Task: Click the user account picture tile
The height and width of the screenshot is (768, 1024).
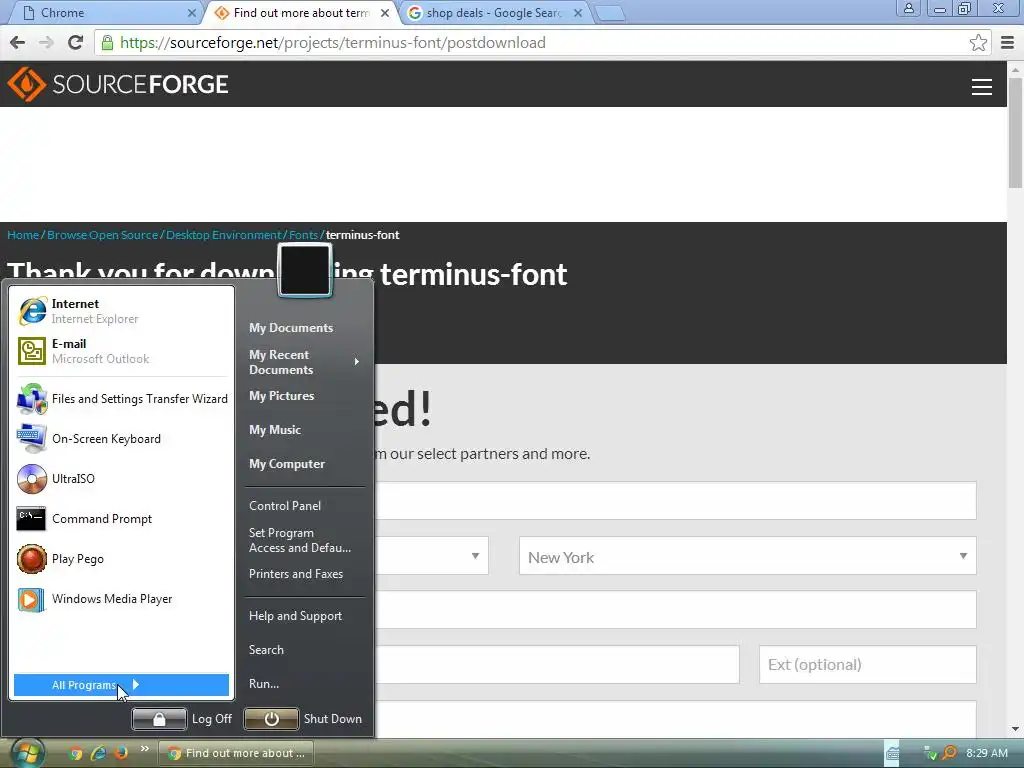Action: pos(305,270)
